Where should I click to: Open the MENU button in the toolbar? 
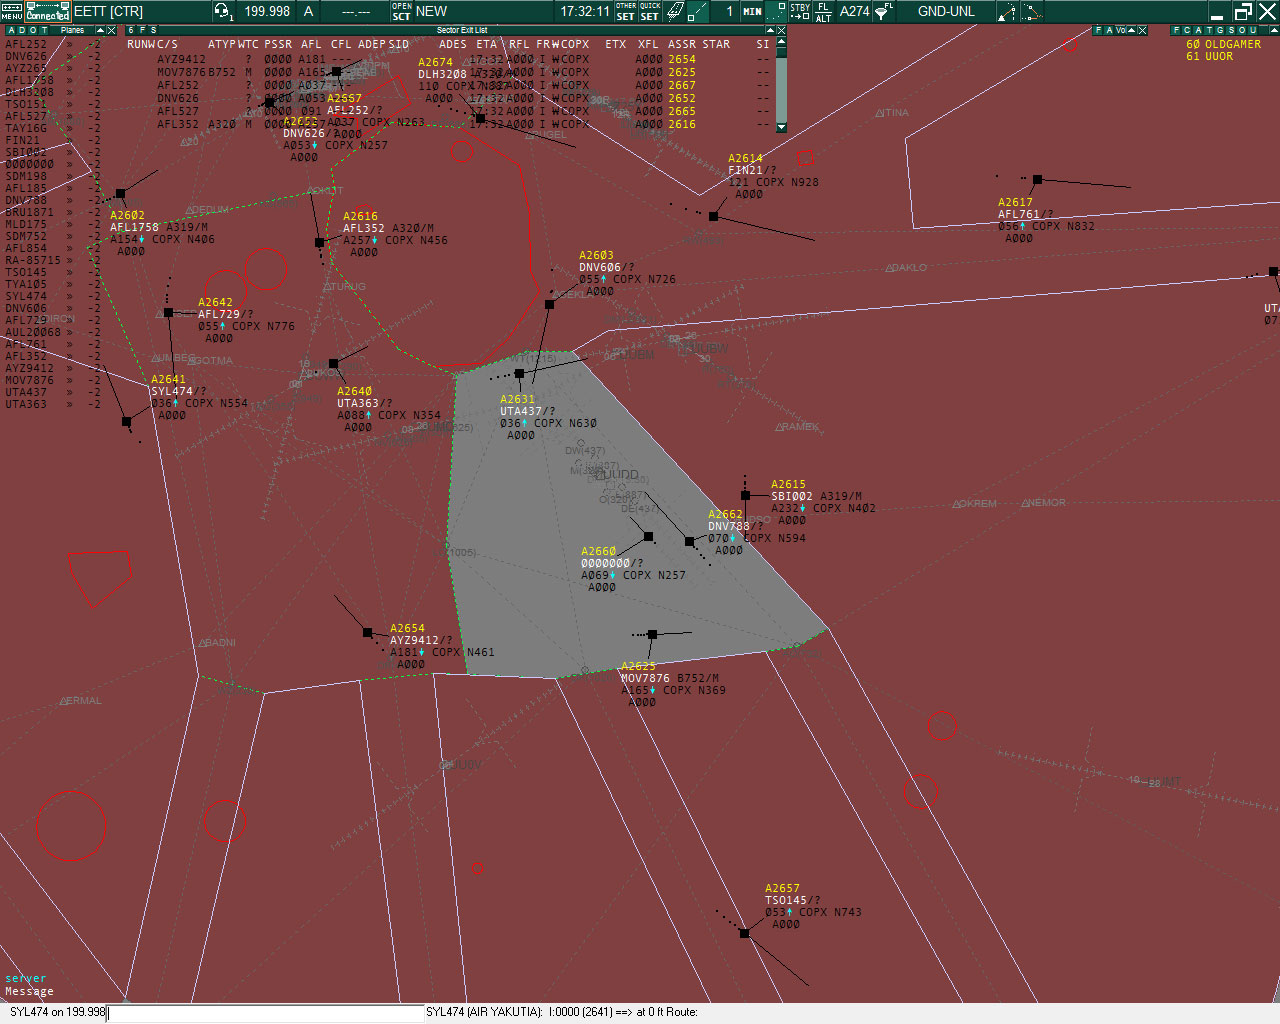point(12,11)
